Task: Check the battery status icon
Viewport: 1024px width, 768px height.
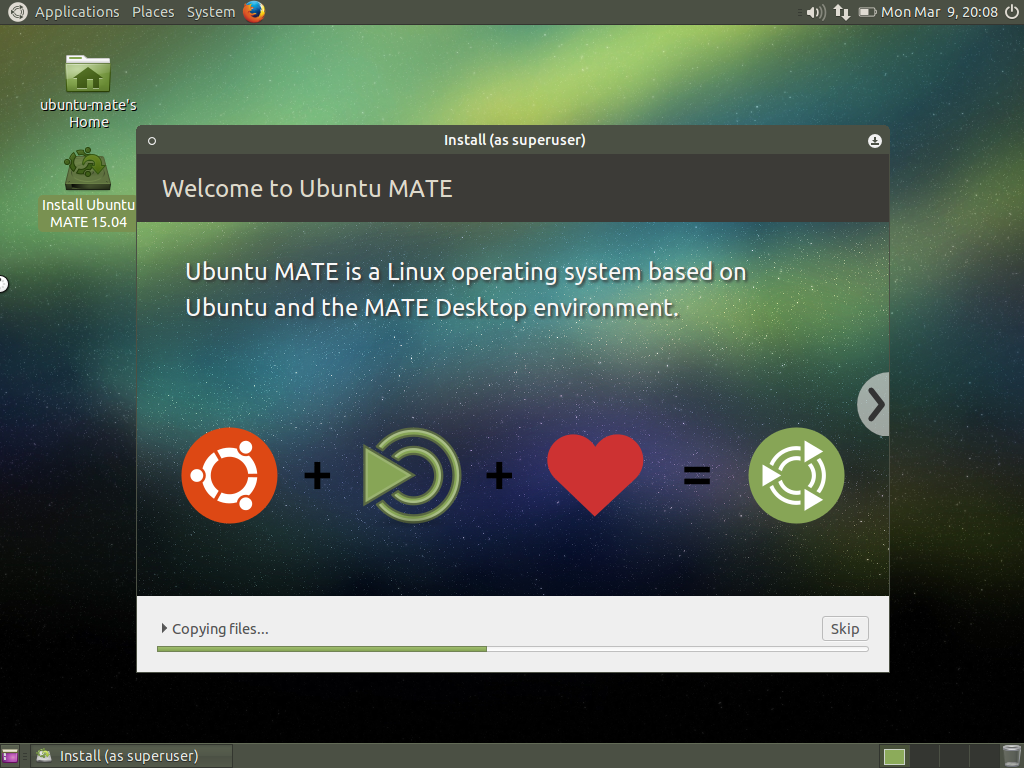Action: point(867,12)
